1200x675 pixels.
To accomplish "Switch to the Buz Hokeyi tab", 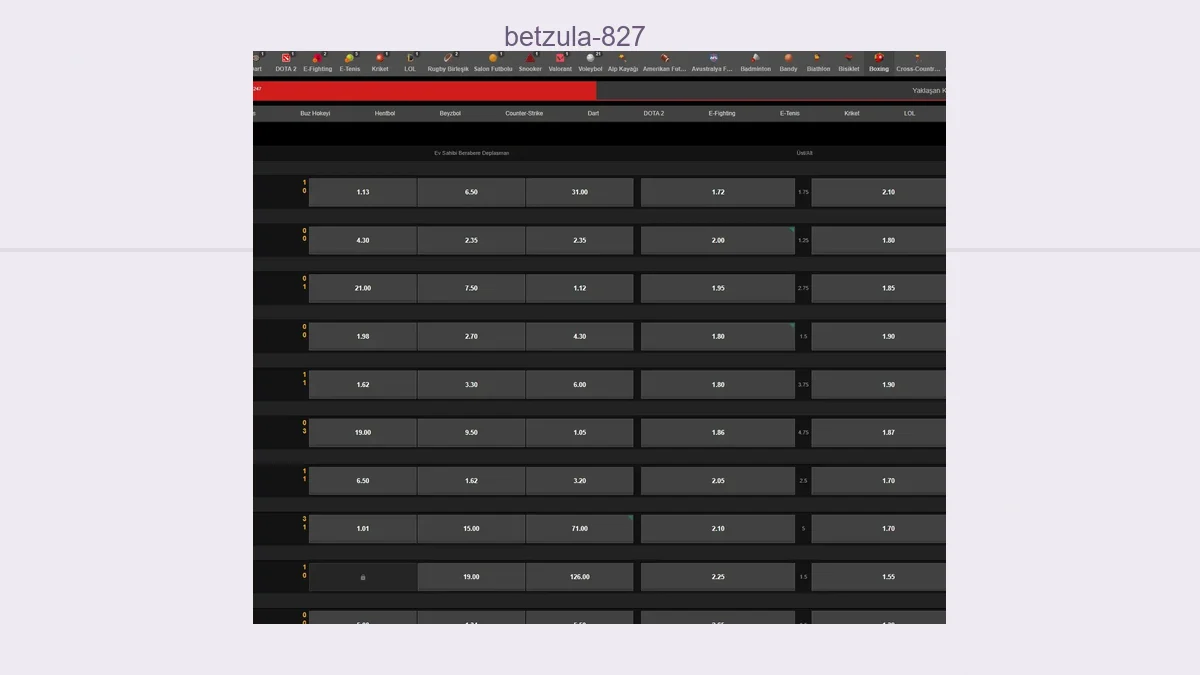I will pos(315,113).
